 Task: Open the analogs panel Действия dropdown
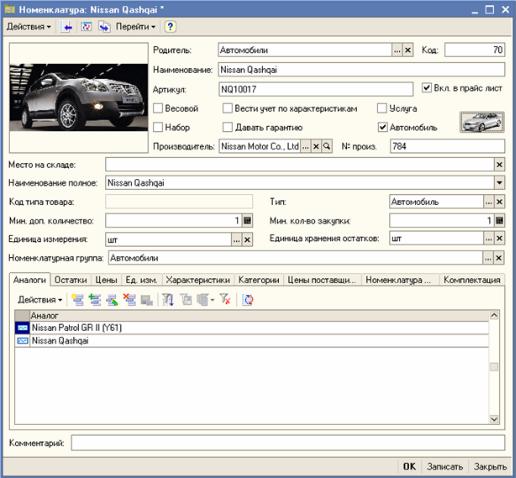click(x=40, y=300)
